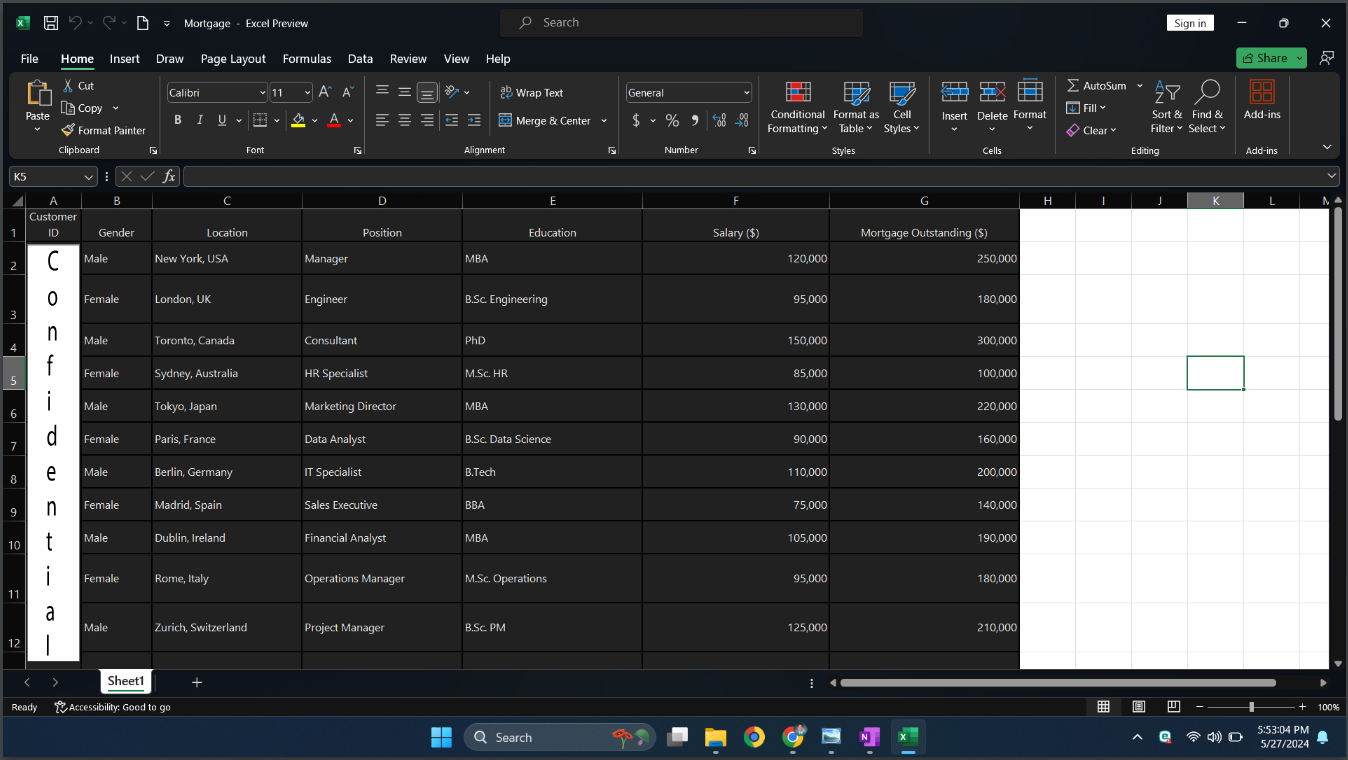This screenshot has width=1348, height=760.
Task: Switch to the Formulas tab
Action: [307, 59]
